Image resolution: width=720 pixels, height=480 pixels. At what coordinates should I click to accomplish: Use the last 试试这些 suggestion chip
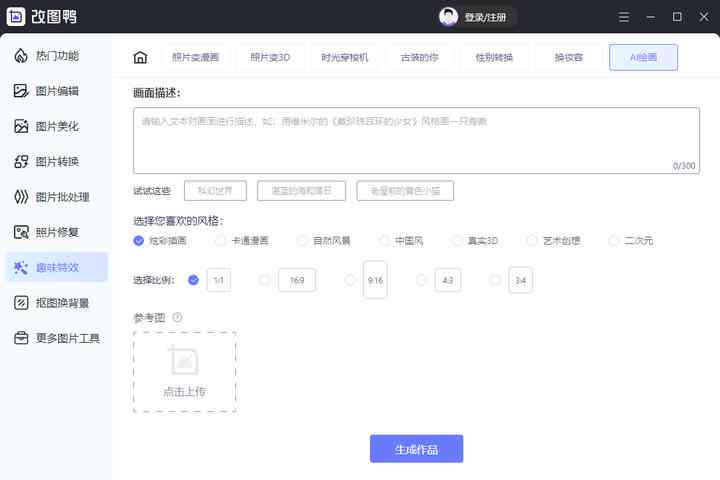click(405, 191)
